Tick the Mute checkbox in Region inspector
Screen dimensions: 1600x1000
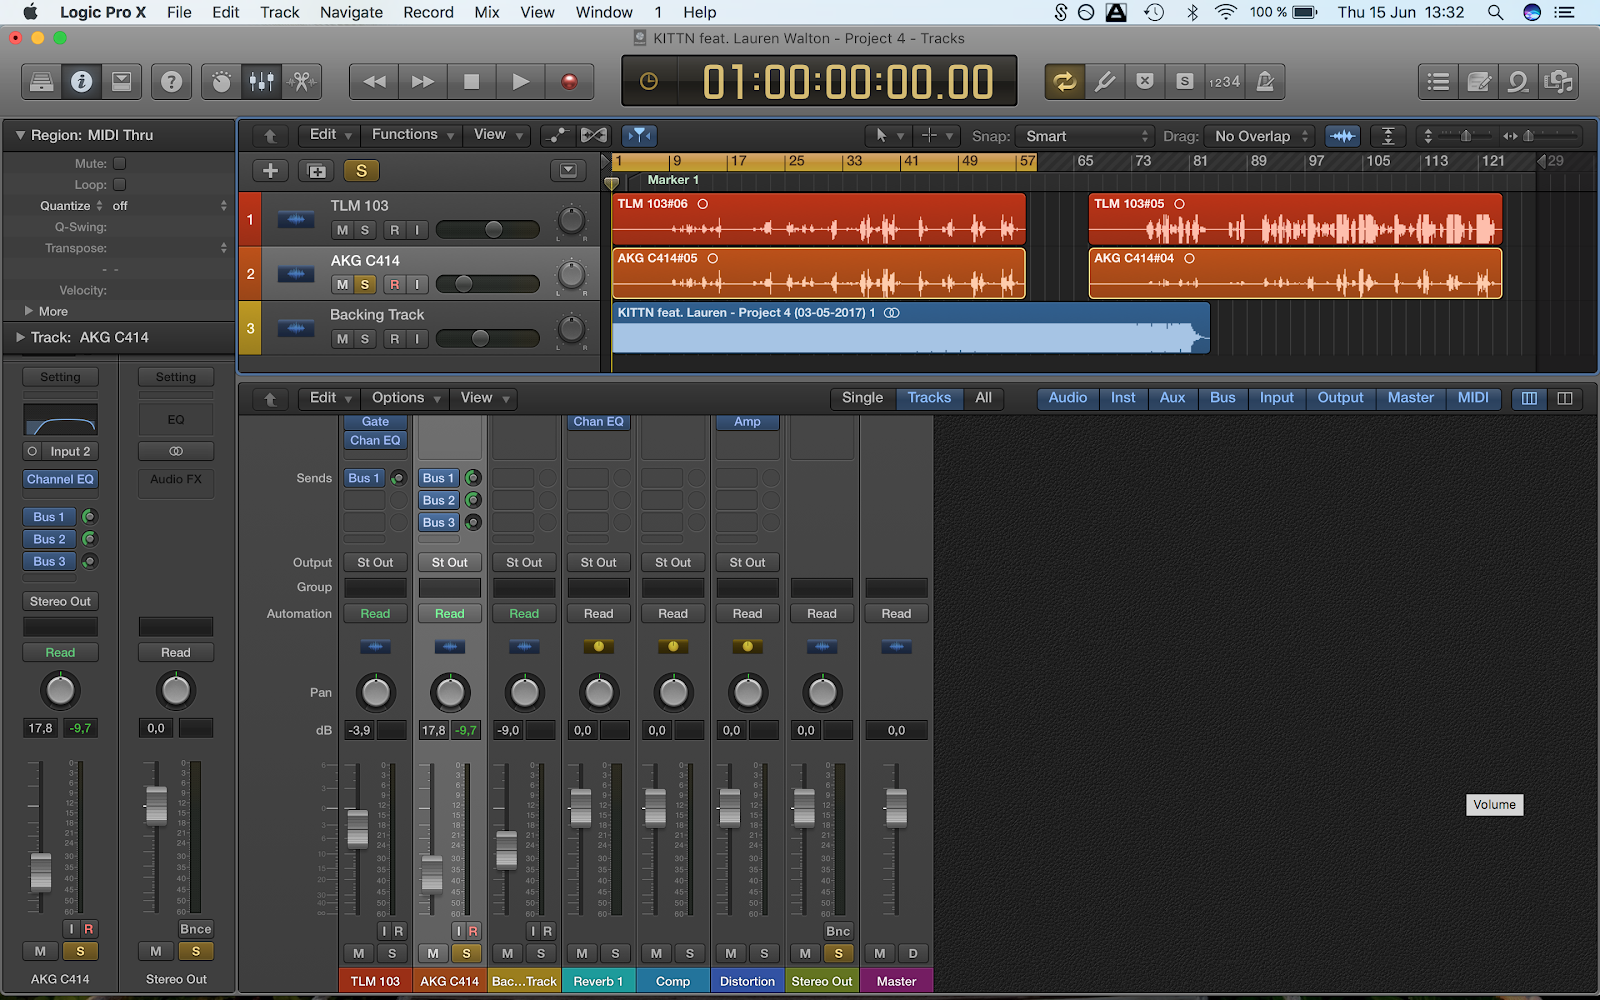(119, 163)
